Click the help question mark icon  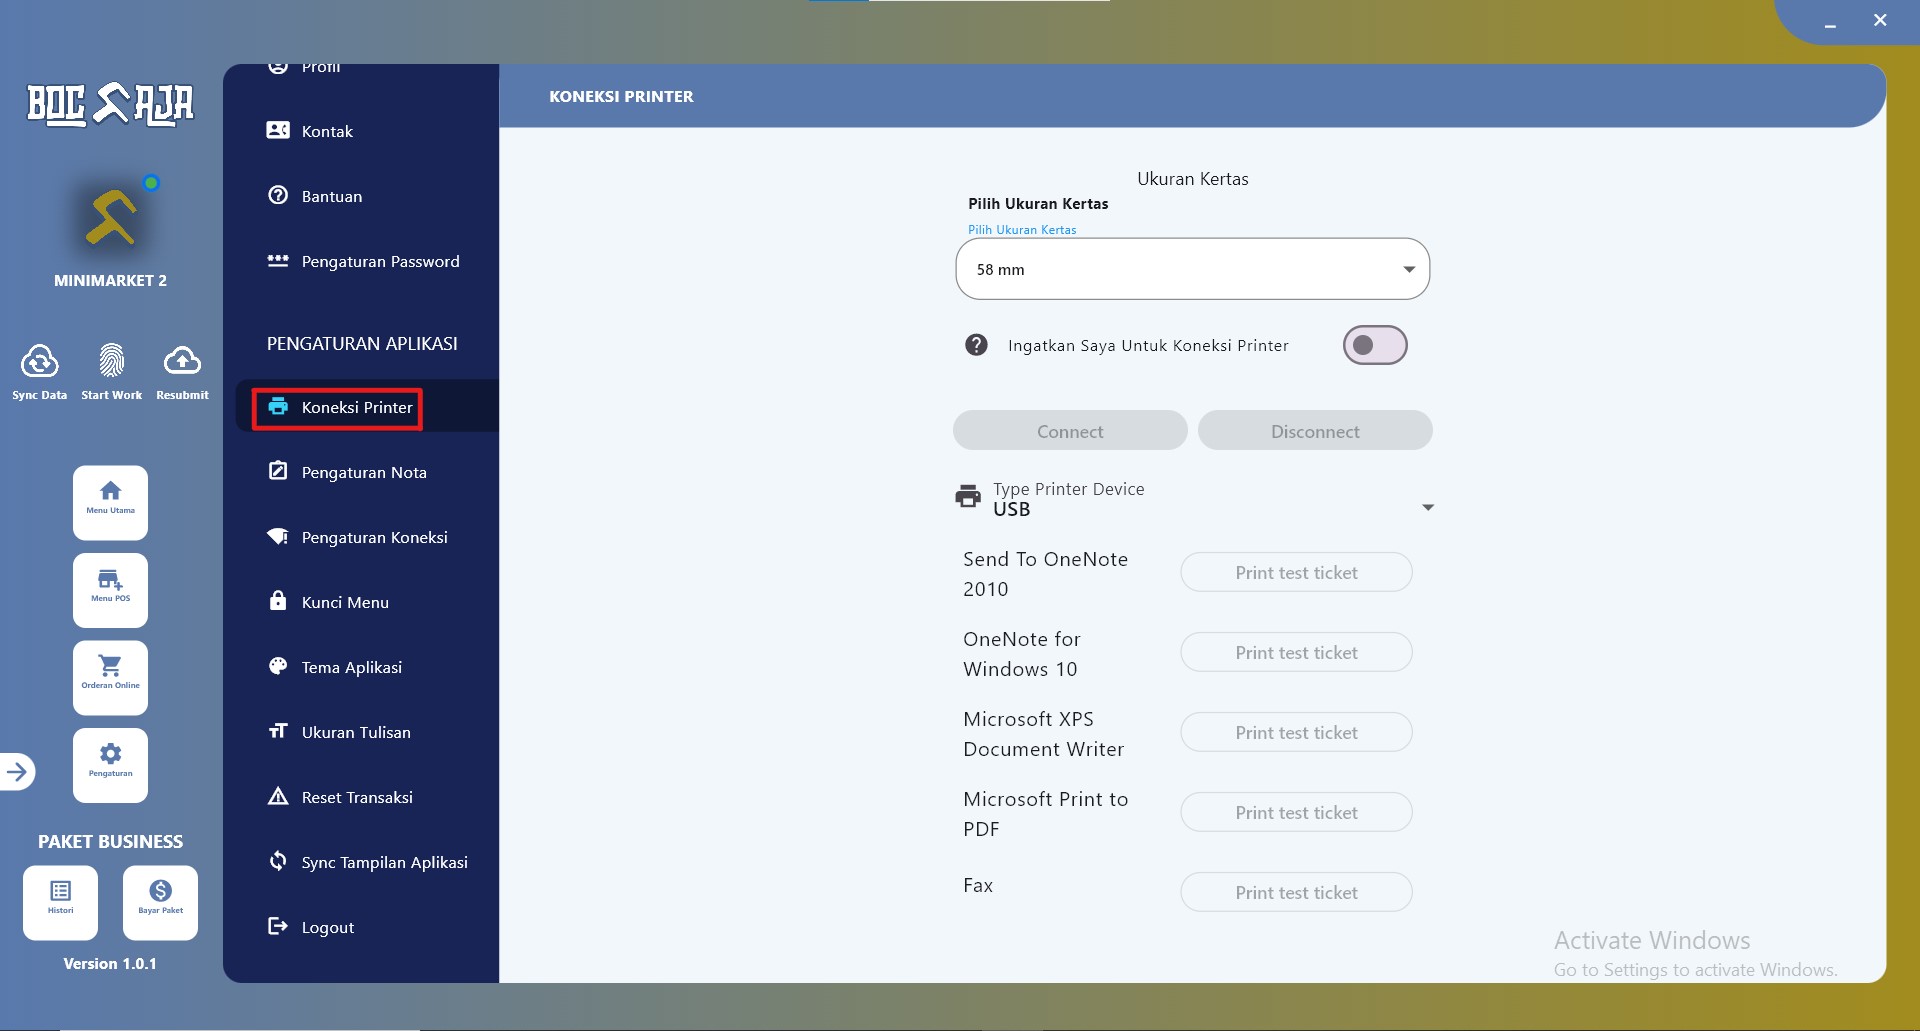coord(976,345)
